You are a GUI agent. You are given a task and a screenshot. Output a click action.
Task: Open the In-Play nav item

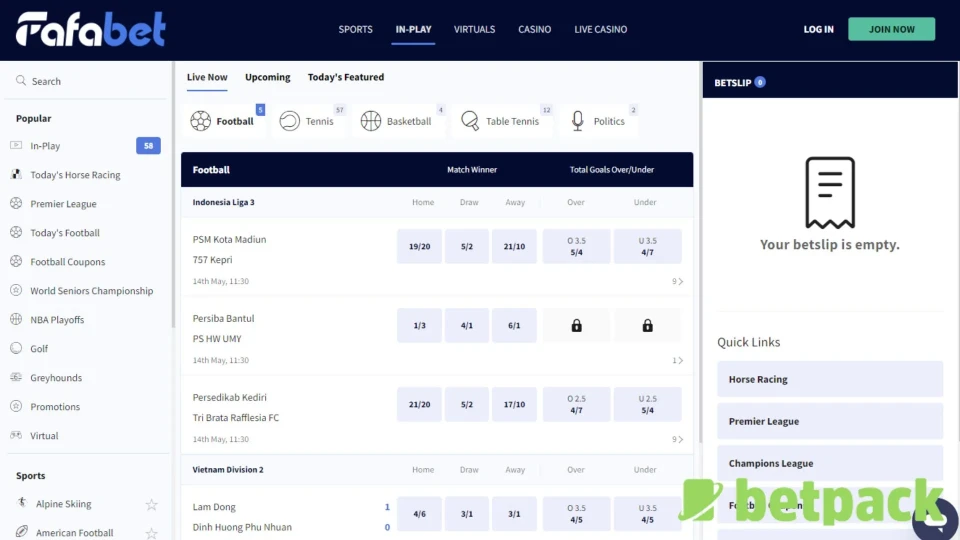[413, 29]
